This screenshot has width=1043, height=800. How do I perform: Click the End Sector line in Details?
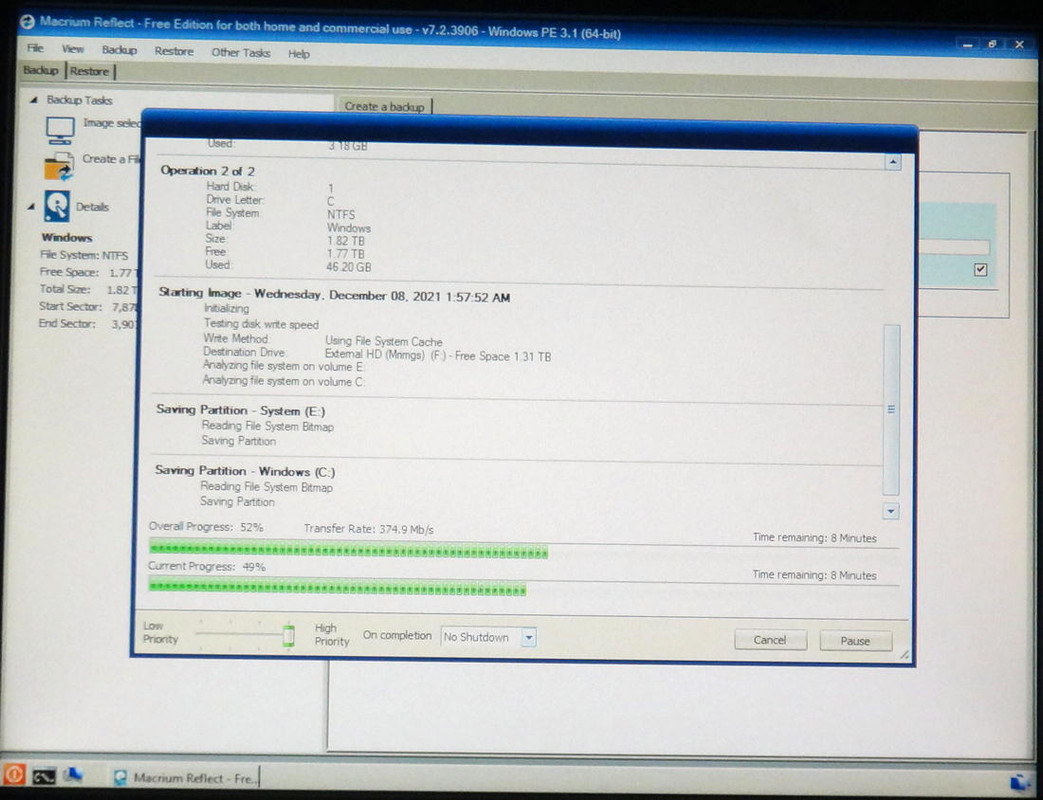[88, 324]
